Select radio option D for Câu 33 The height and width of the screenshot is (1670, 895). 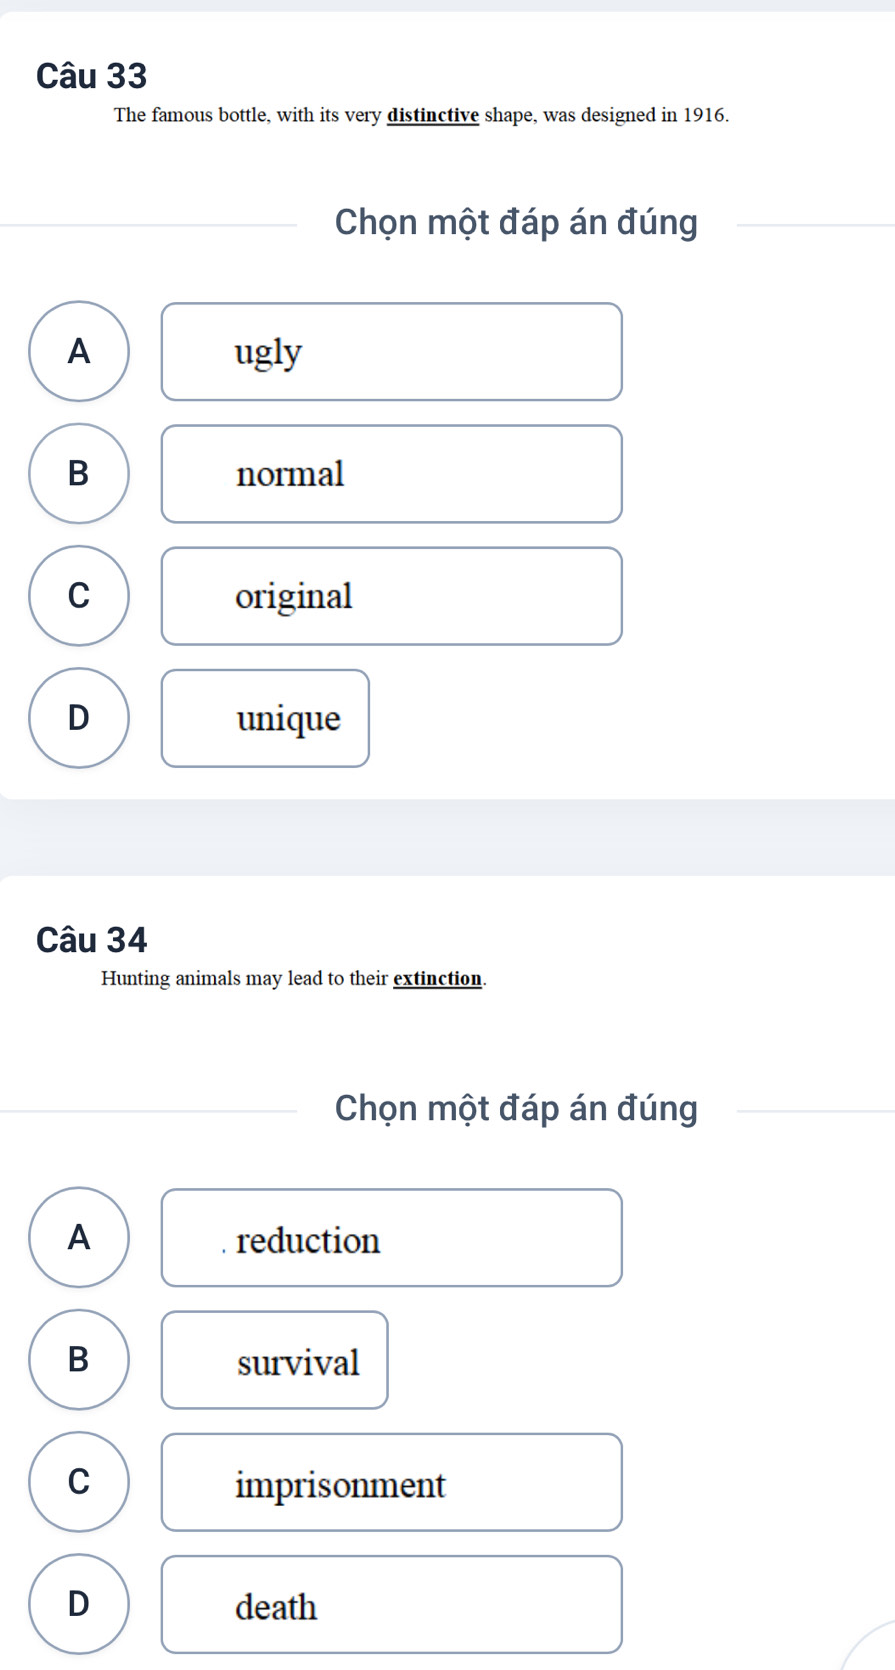pos(79,718)
